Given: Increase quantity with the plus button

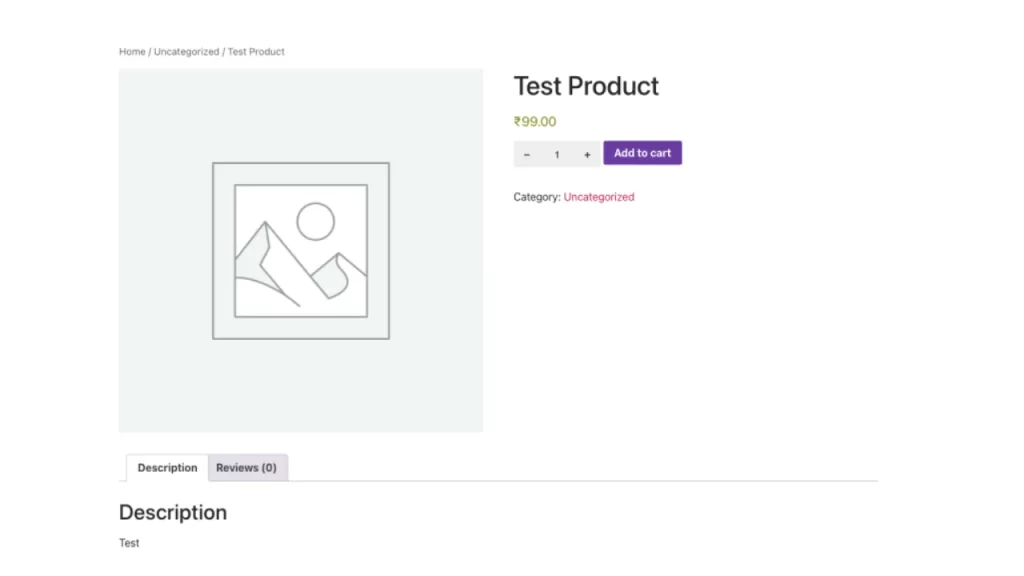Looking at the screenshot, I should point(587,154).
